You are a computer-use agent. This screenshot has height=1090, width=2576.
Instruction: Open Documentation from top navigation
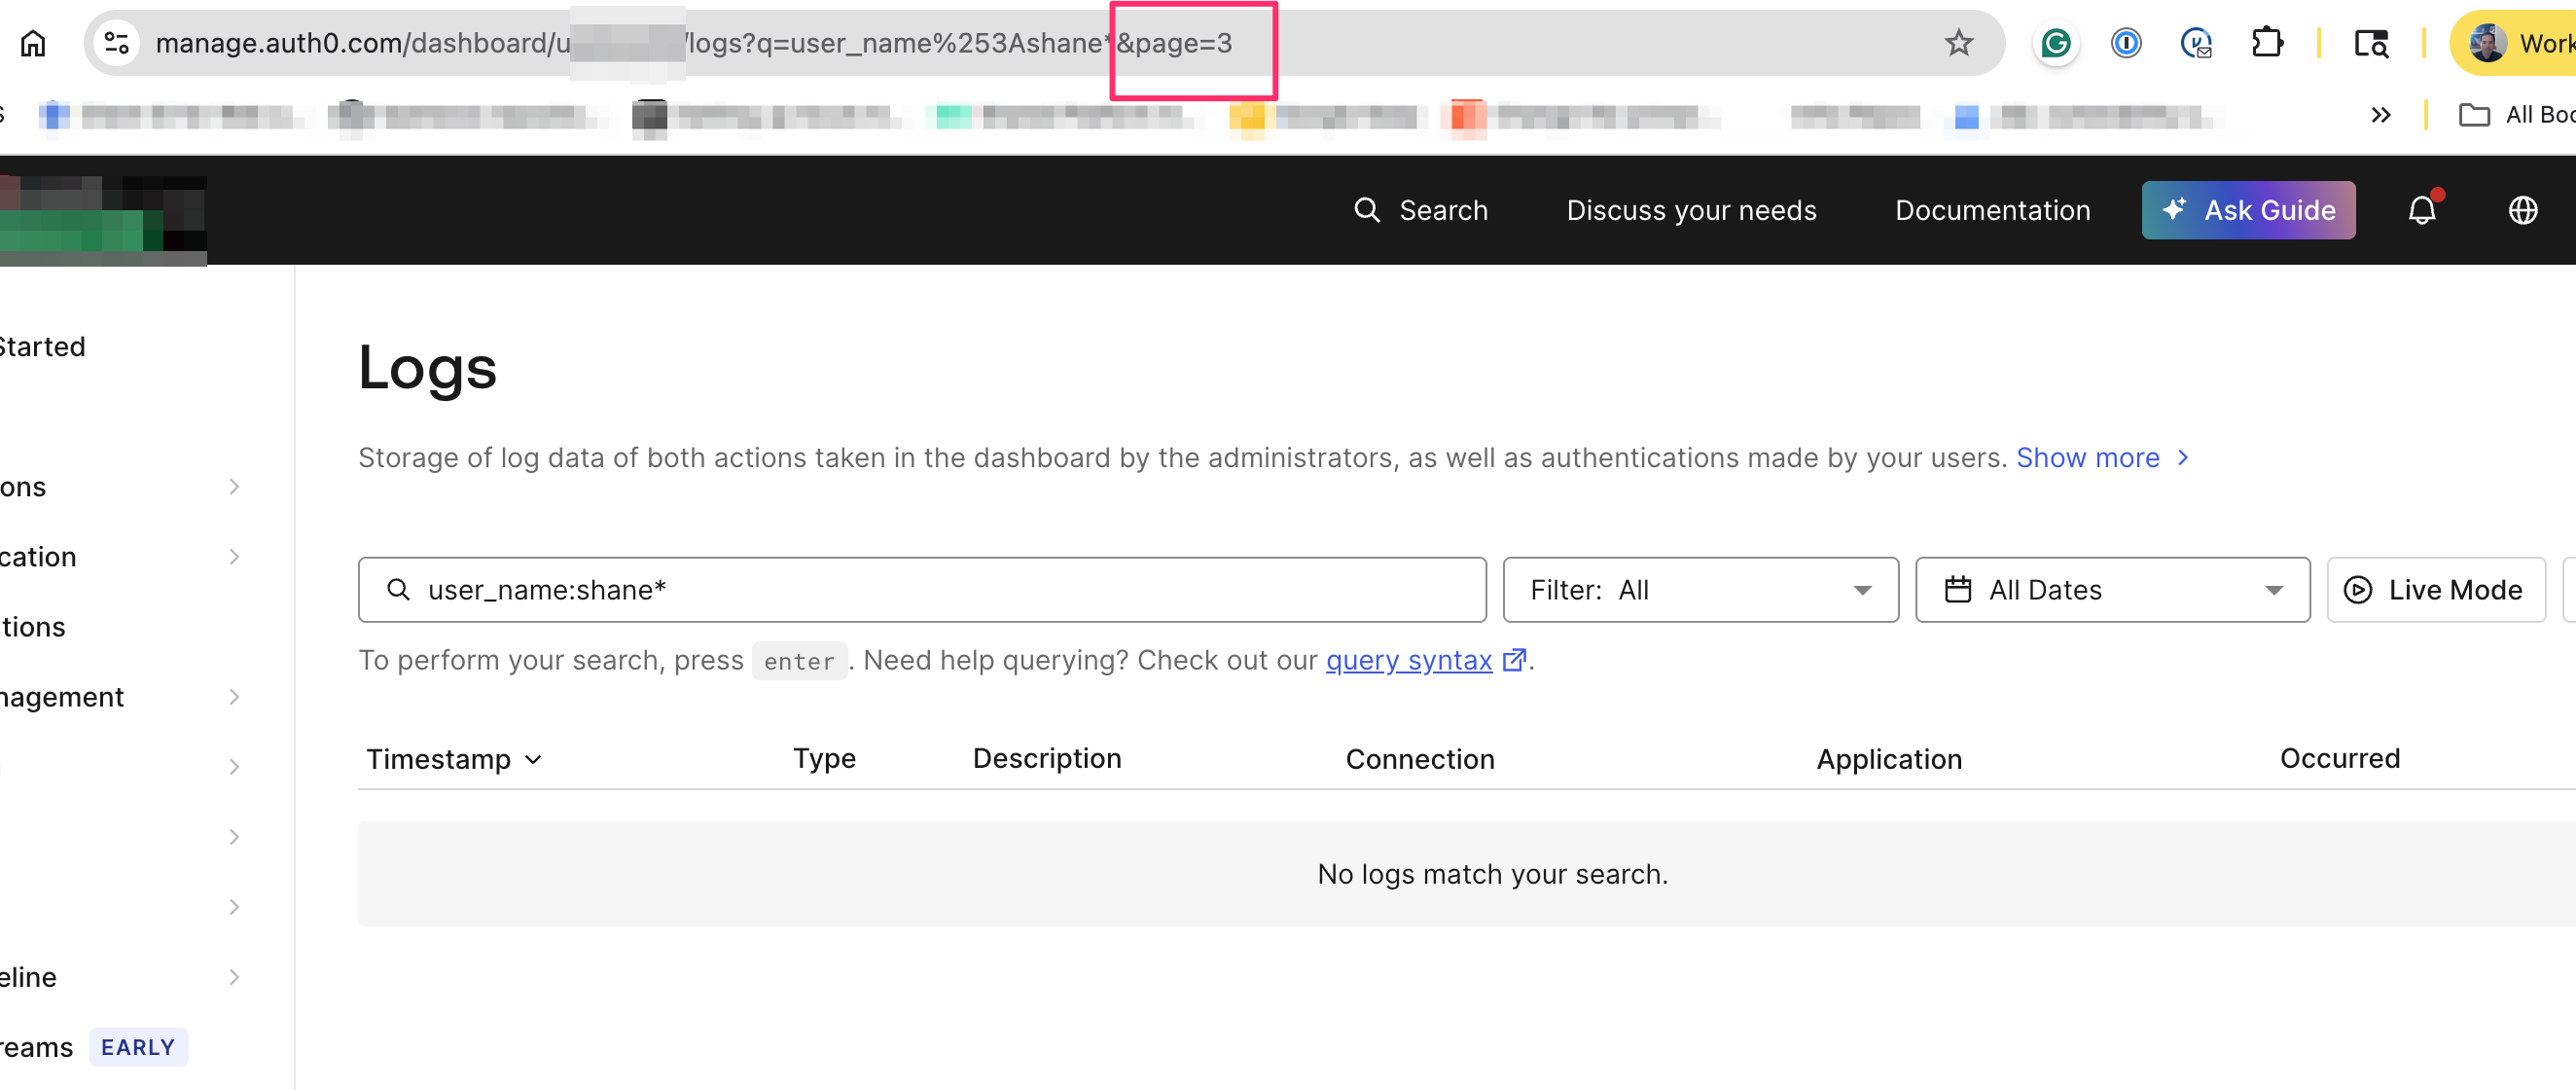coord(1992,210)
